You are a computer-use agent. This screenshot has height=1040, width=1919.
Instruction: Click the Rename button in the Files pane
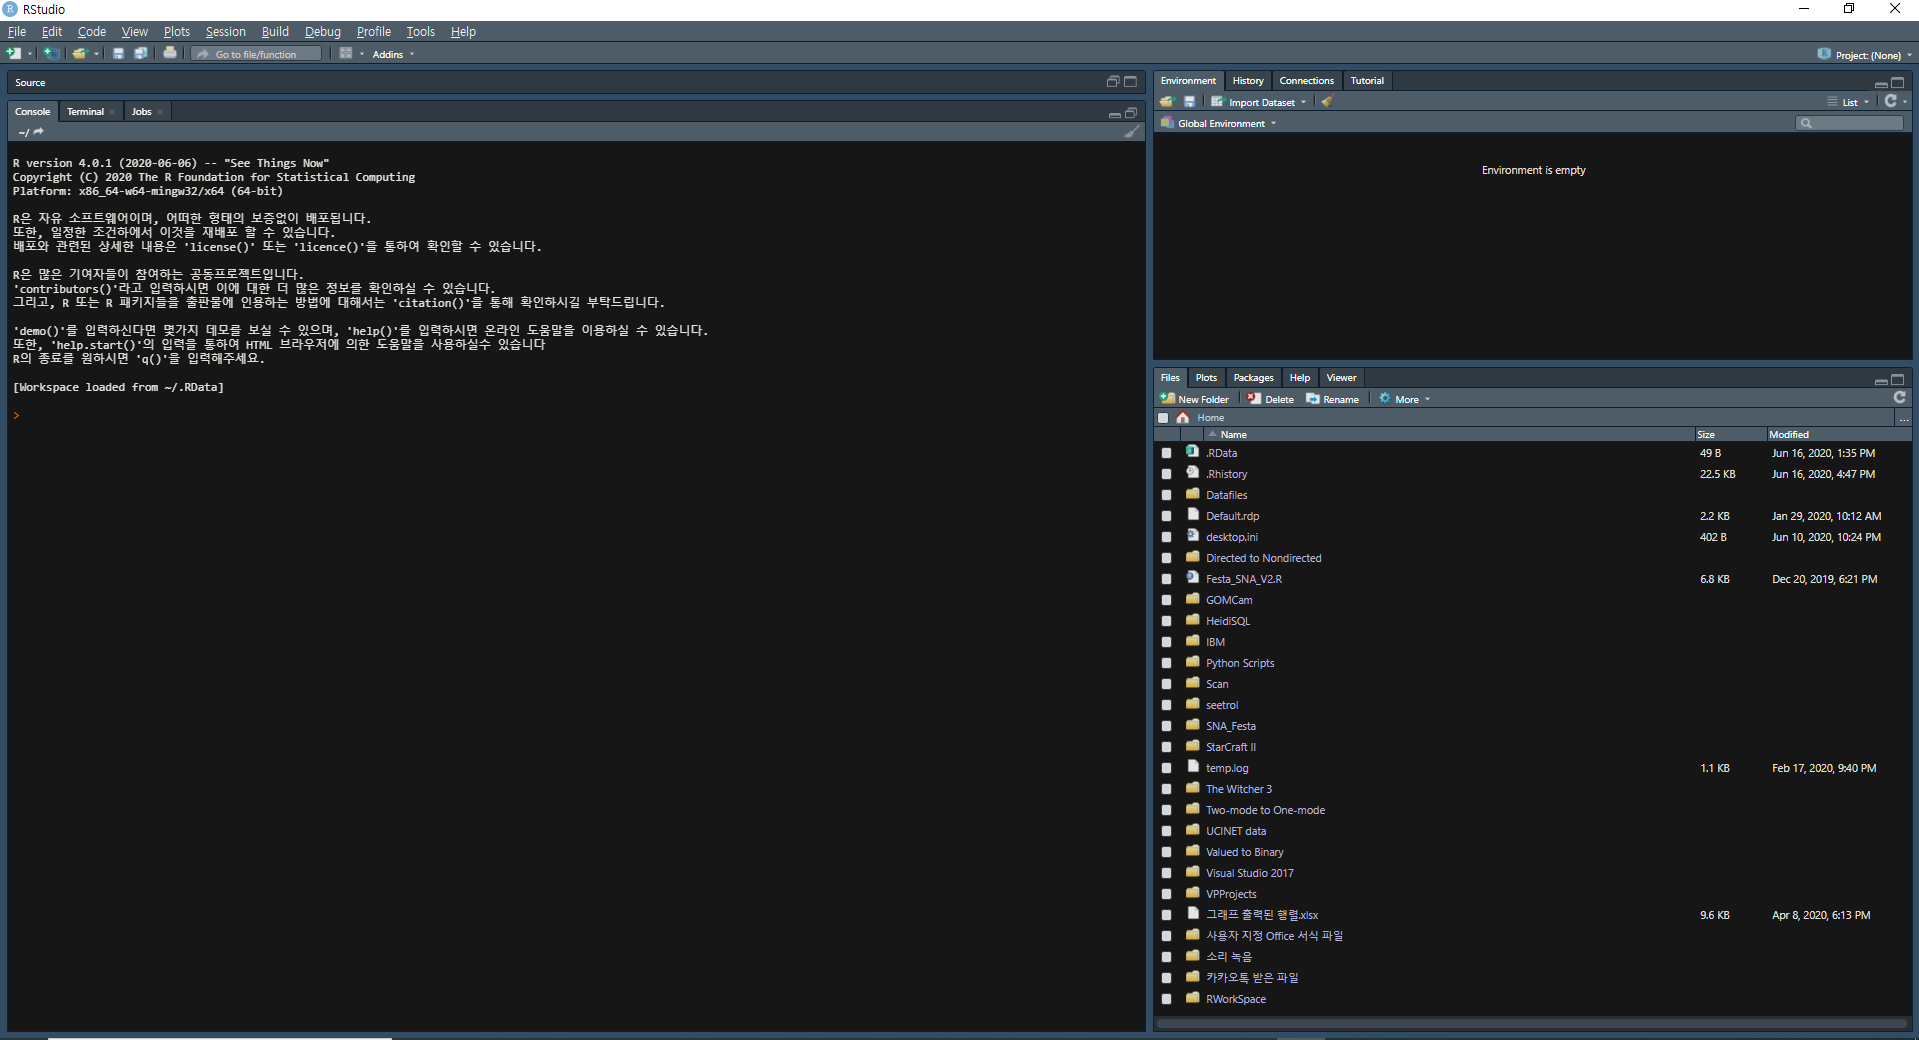click(x=1333, y=399)
